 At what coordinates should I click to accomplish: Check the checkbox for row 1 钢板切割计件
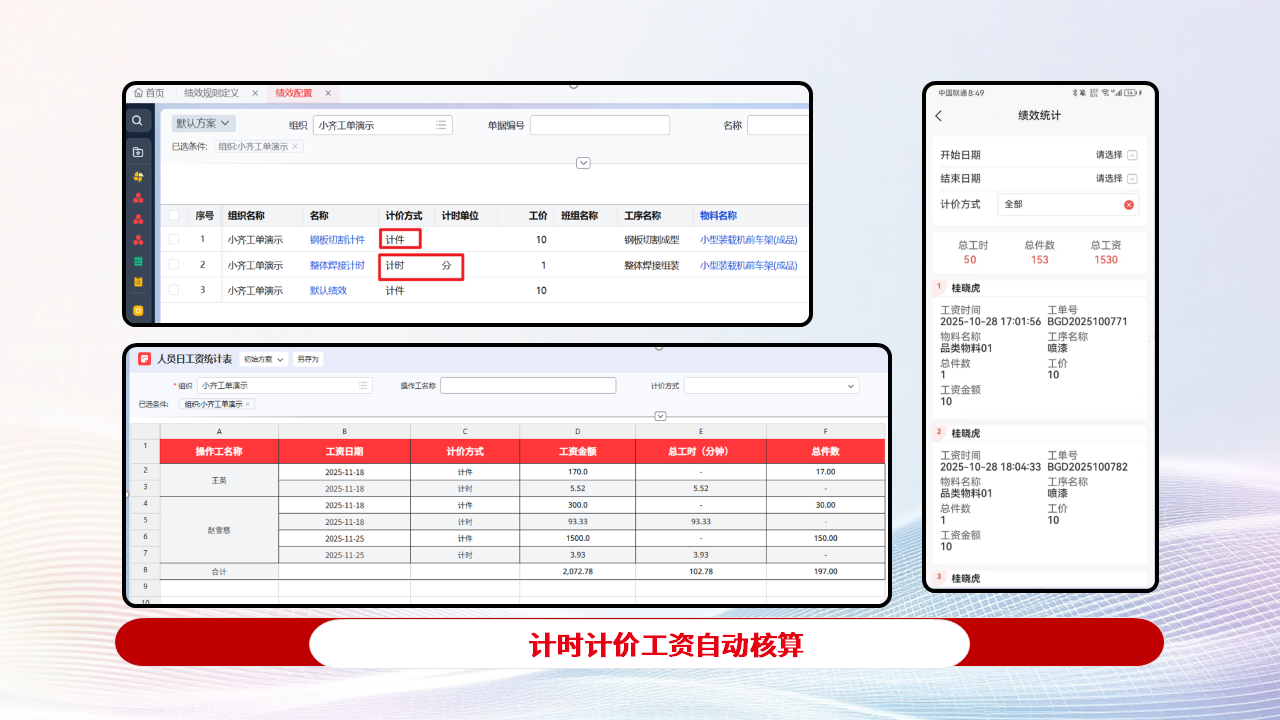tap(172, 238)
